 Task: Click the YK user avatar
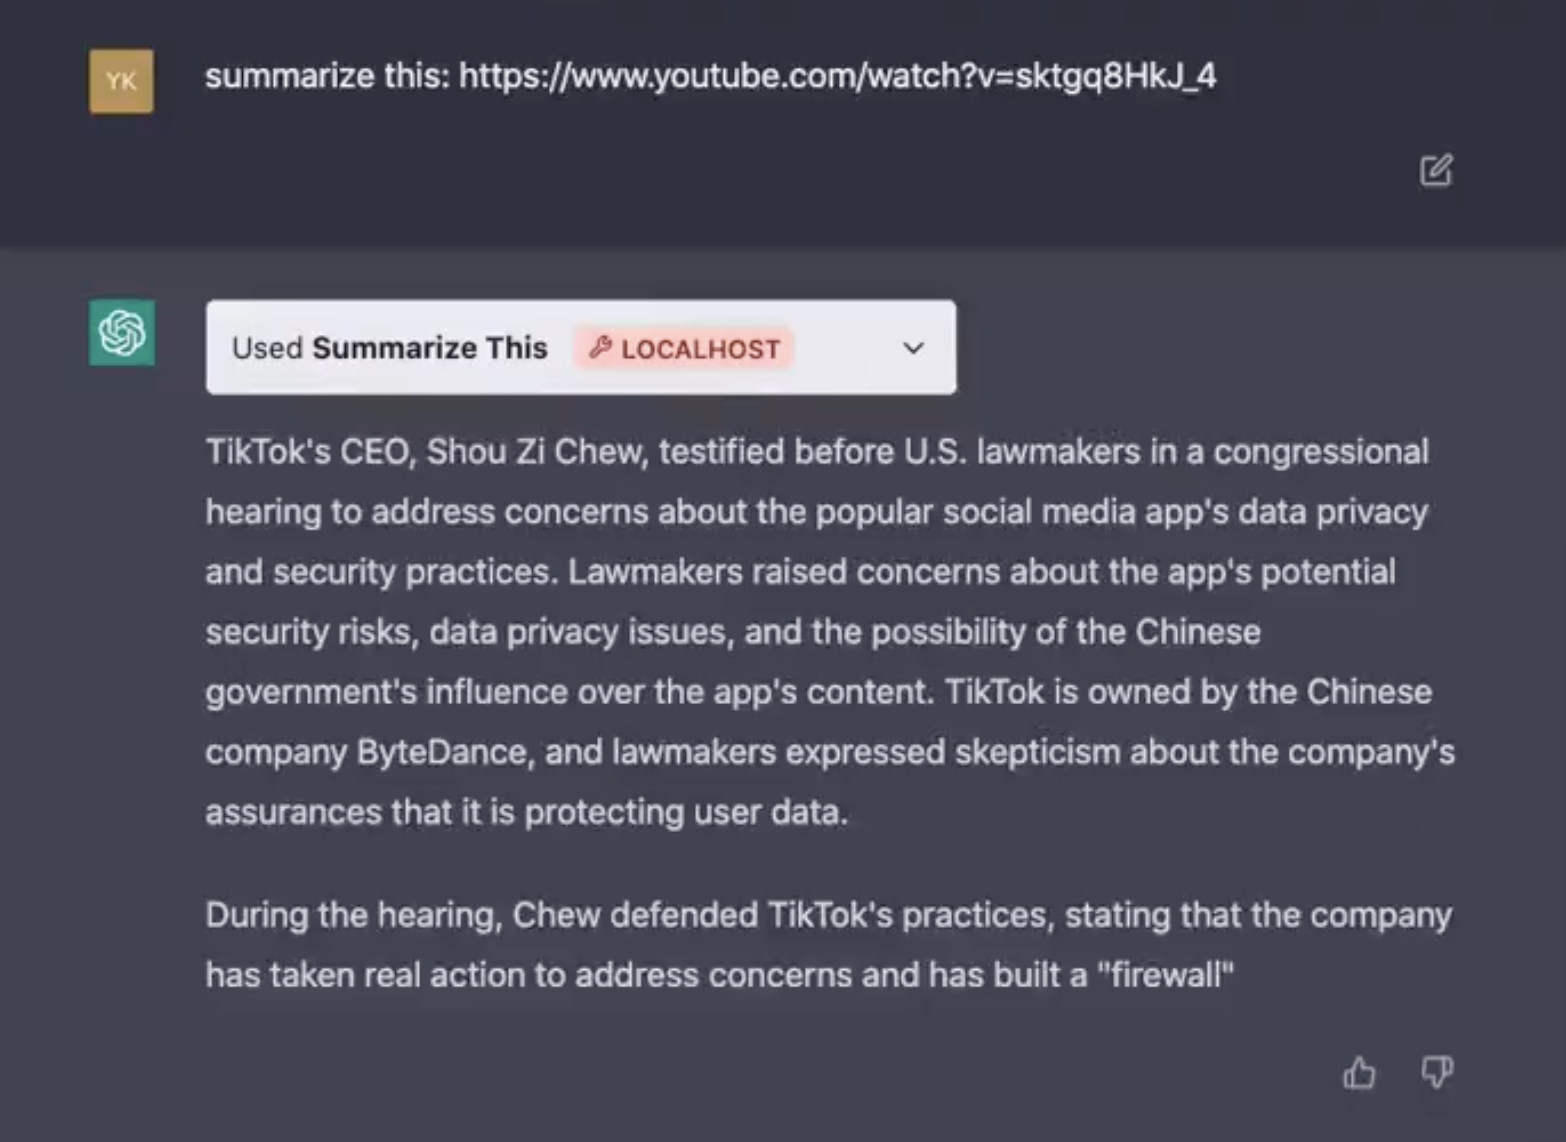tap(121, 81)
